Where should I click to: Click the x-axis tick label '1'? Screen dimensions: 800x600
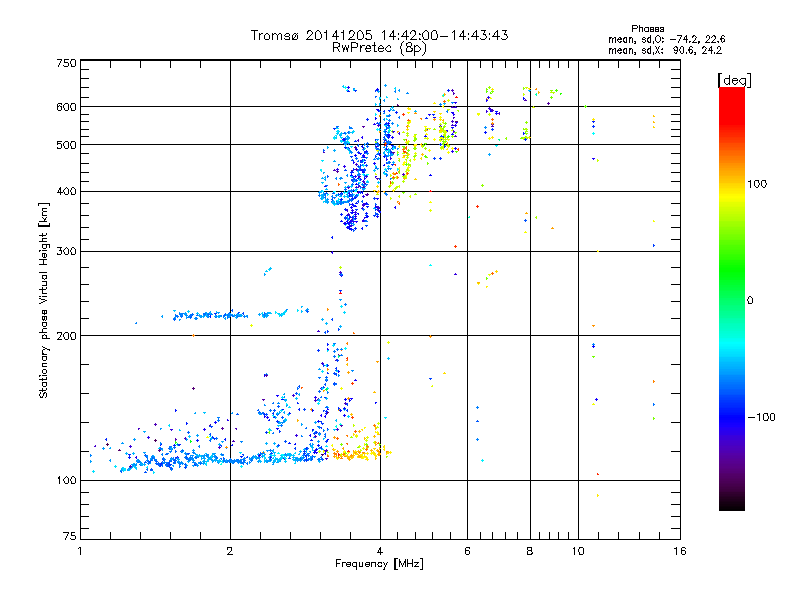80,551
